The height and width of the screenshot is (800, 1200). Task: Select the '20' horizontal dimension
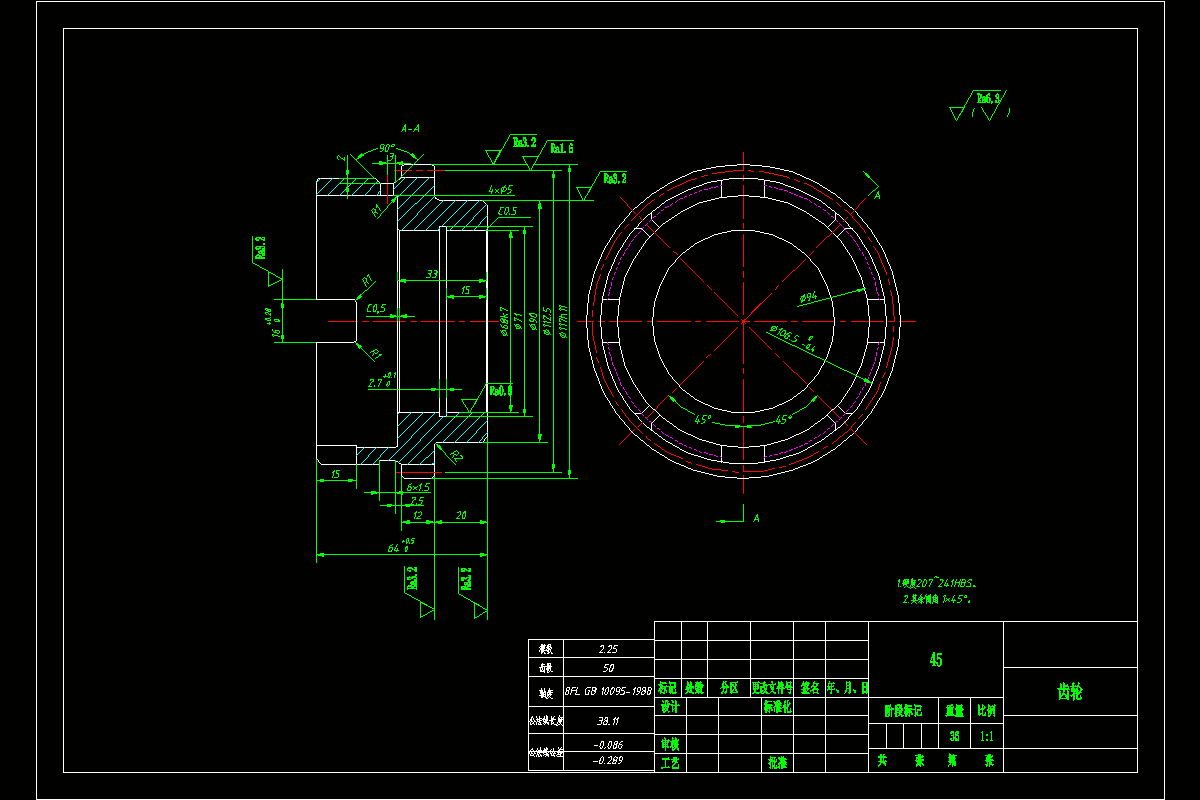coord(461,515)
